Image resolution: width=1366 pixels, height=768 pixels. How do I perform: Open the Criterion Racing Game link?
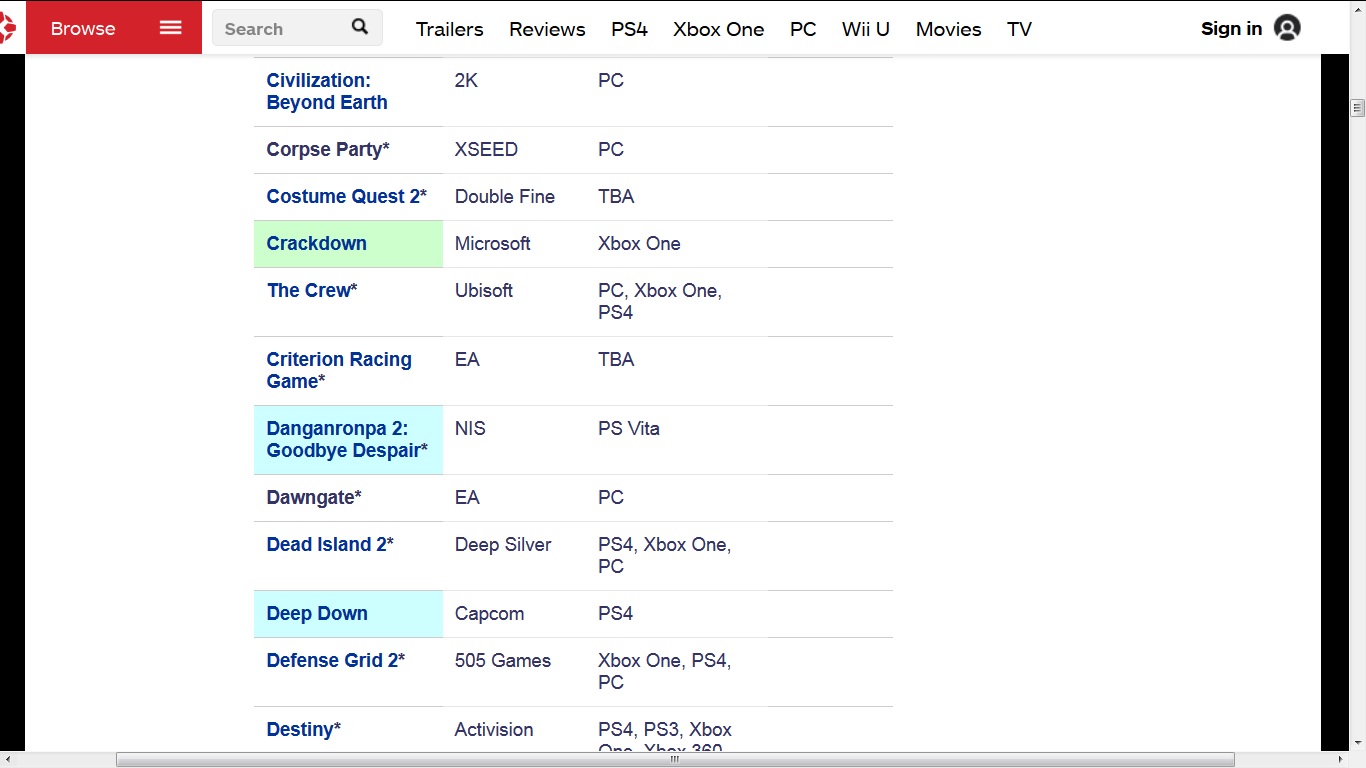click(339, 370)
